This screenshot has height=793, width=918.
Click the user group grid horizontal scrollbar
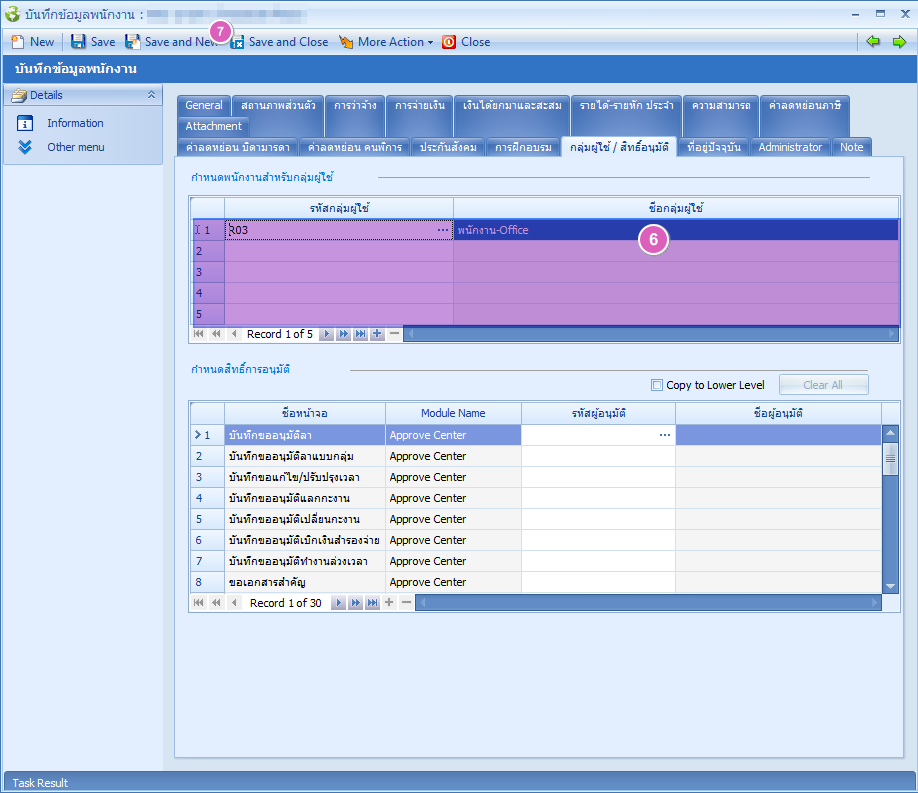point(651,334)
